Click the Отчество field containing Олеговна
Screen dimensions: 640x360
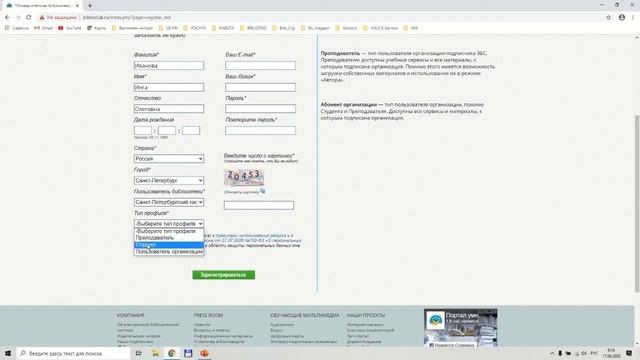pyautogui.click(x=169, y=109)
